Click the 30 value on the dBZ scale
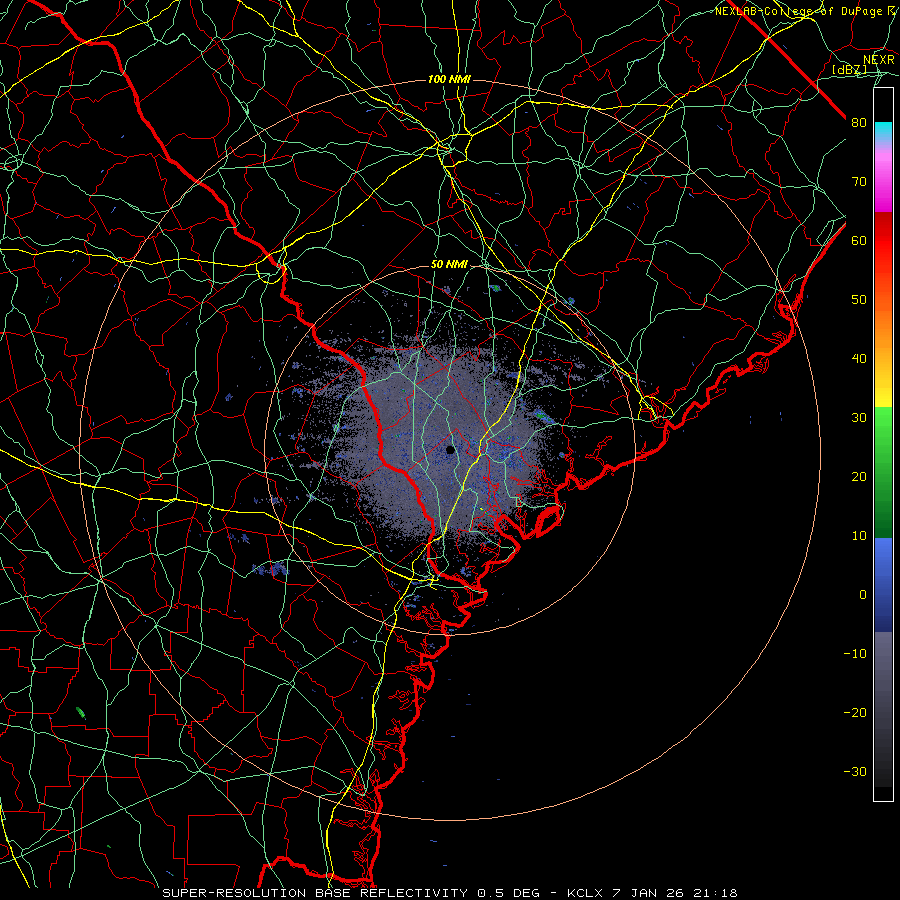 pyautogui.click(x=859, y=418)
